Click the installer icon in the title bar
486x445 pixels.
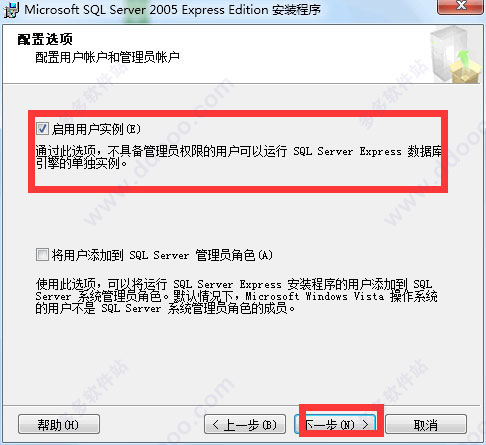(x=11, y=9)
